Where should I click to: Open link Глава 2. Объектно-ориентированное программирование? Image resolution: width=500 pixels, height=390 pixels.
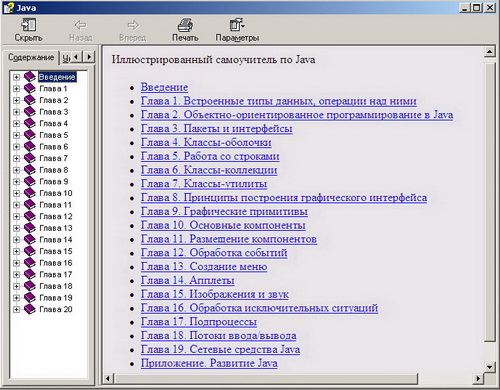coord(297,115)
